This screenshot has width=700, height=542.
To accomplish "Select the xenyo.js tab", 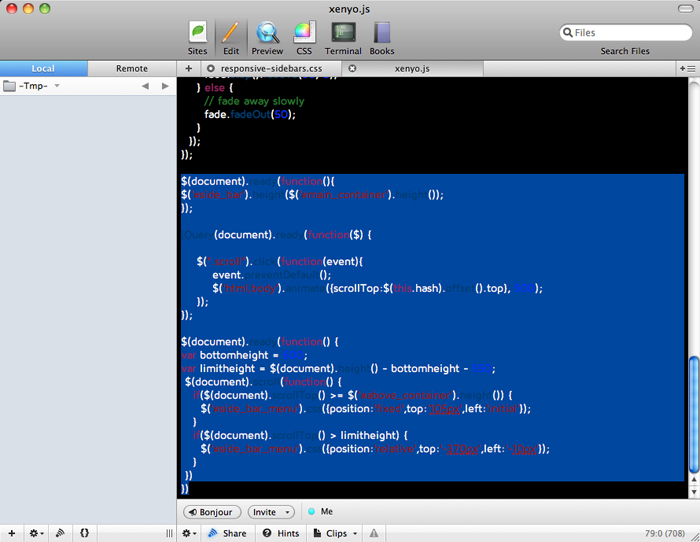I will (x=412, y=68).
